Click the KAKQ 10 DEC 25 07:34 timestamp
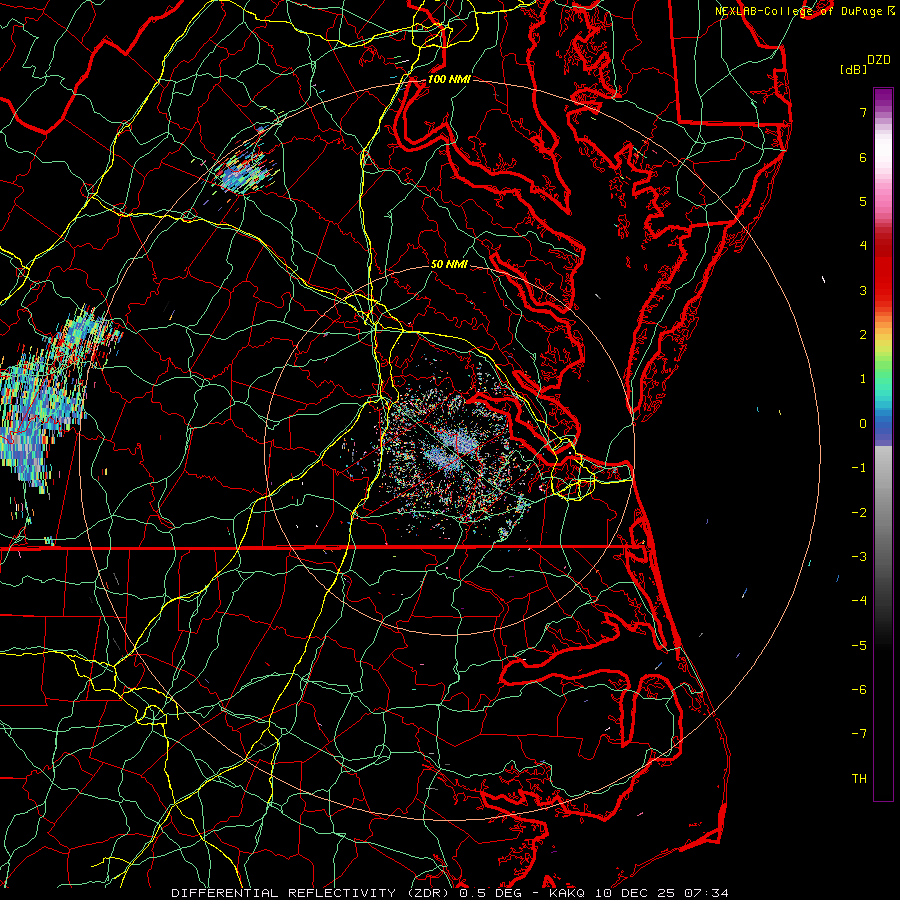The width and height of the screenshot is (900, 900). [x=639, y=893]
